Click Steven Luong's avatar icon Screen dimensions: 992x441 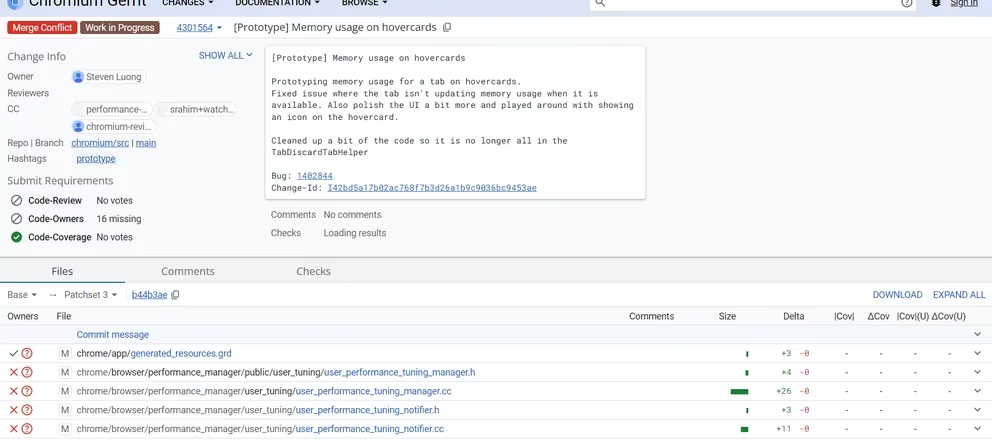78,77
